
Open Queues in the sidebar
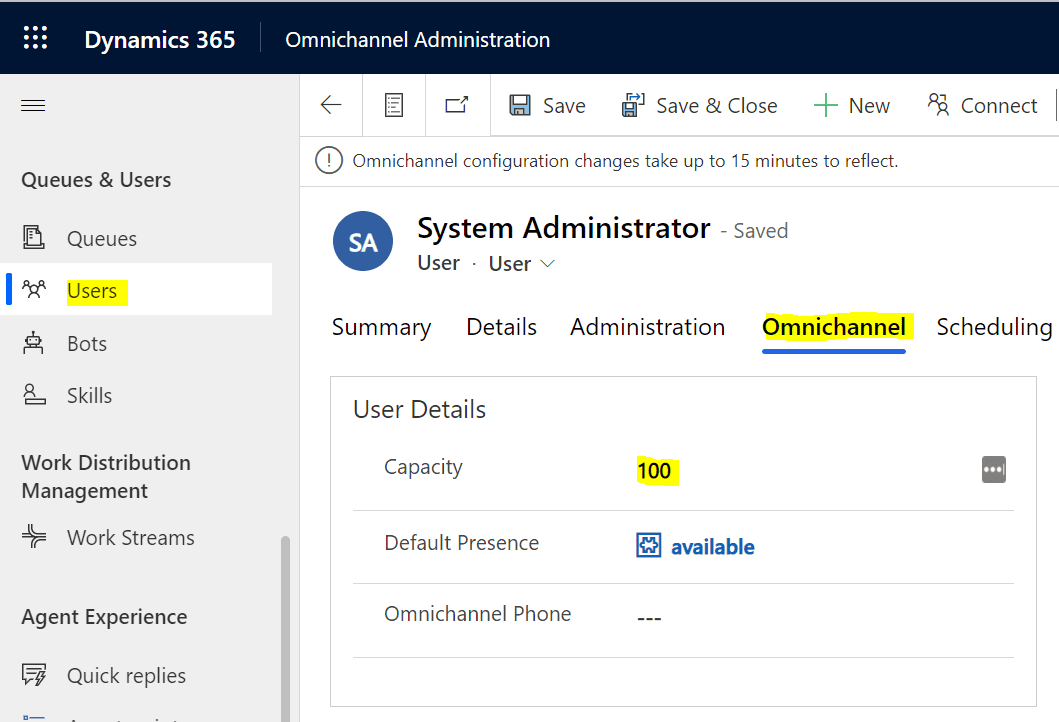pos(101,238)
